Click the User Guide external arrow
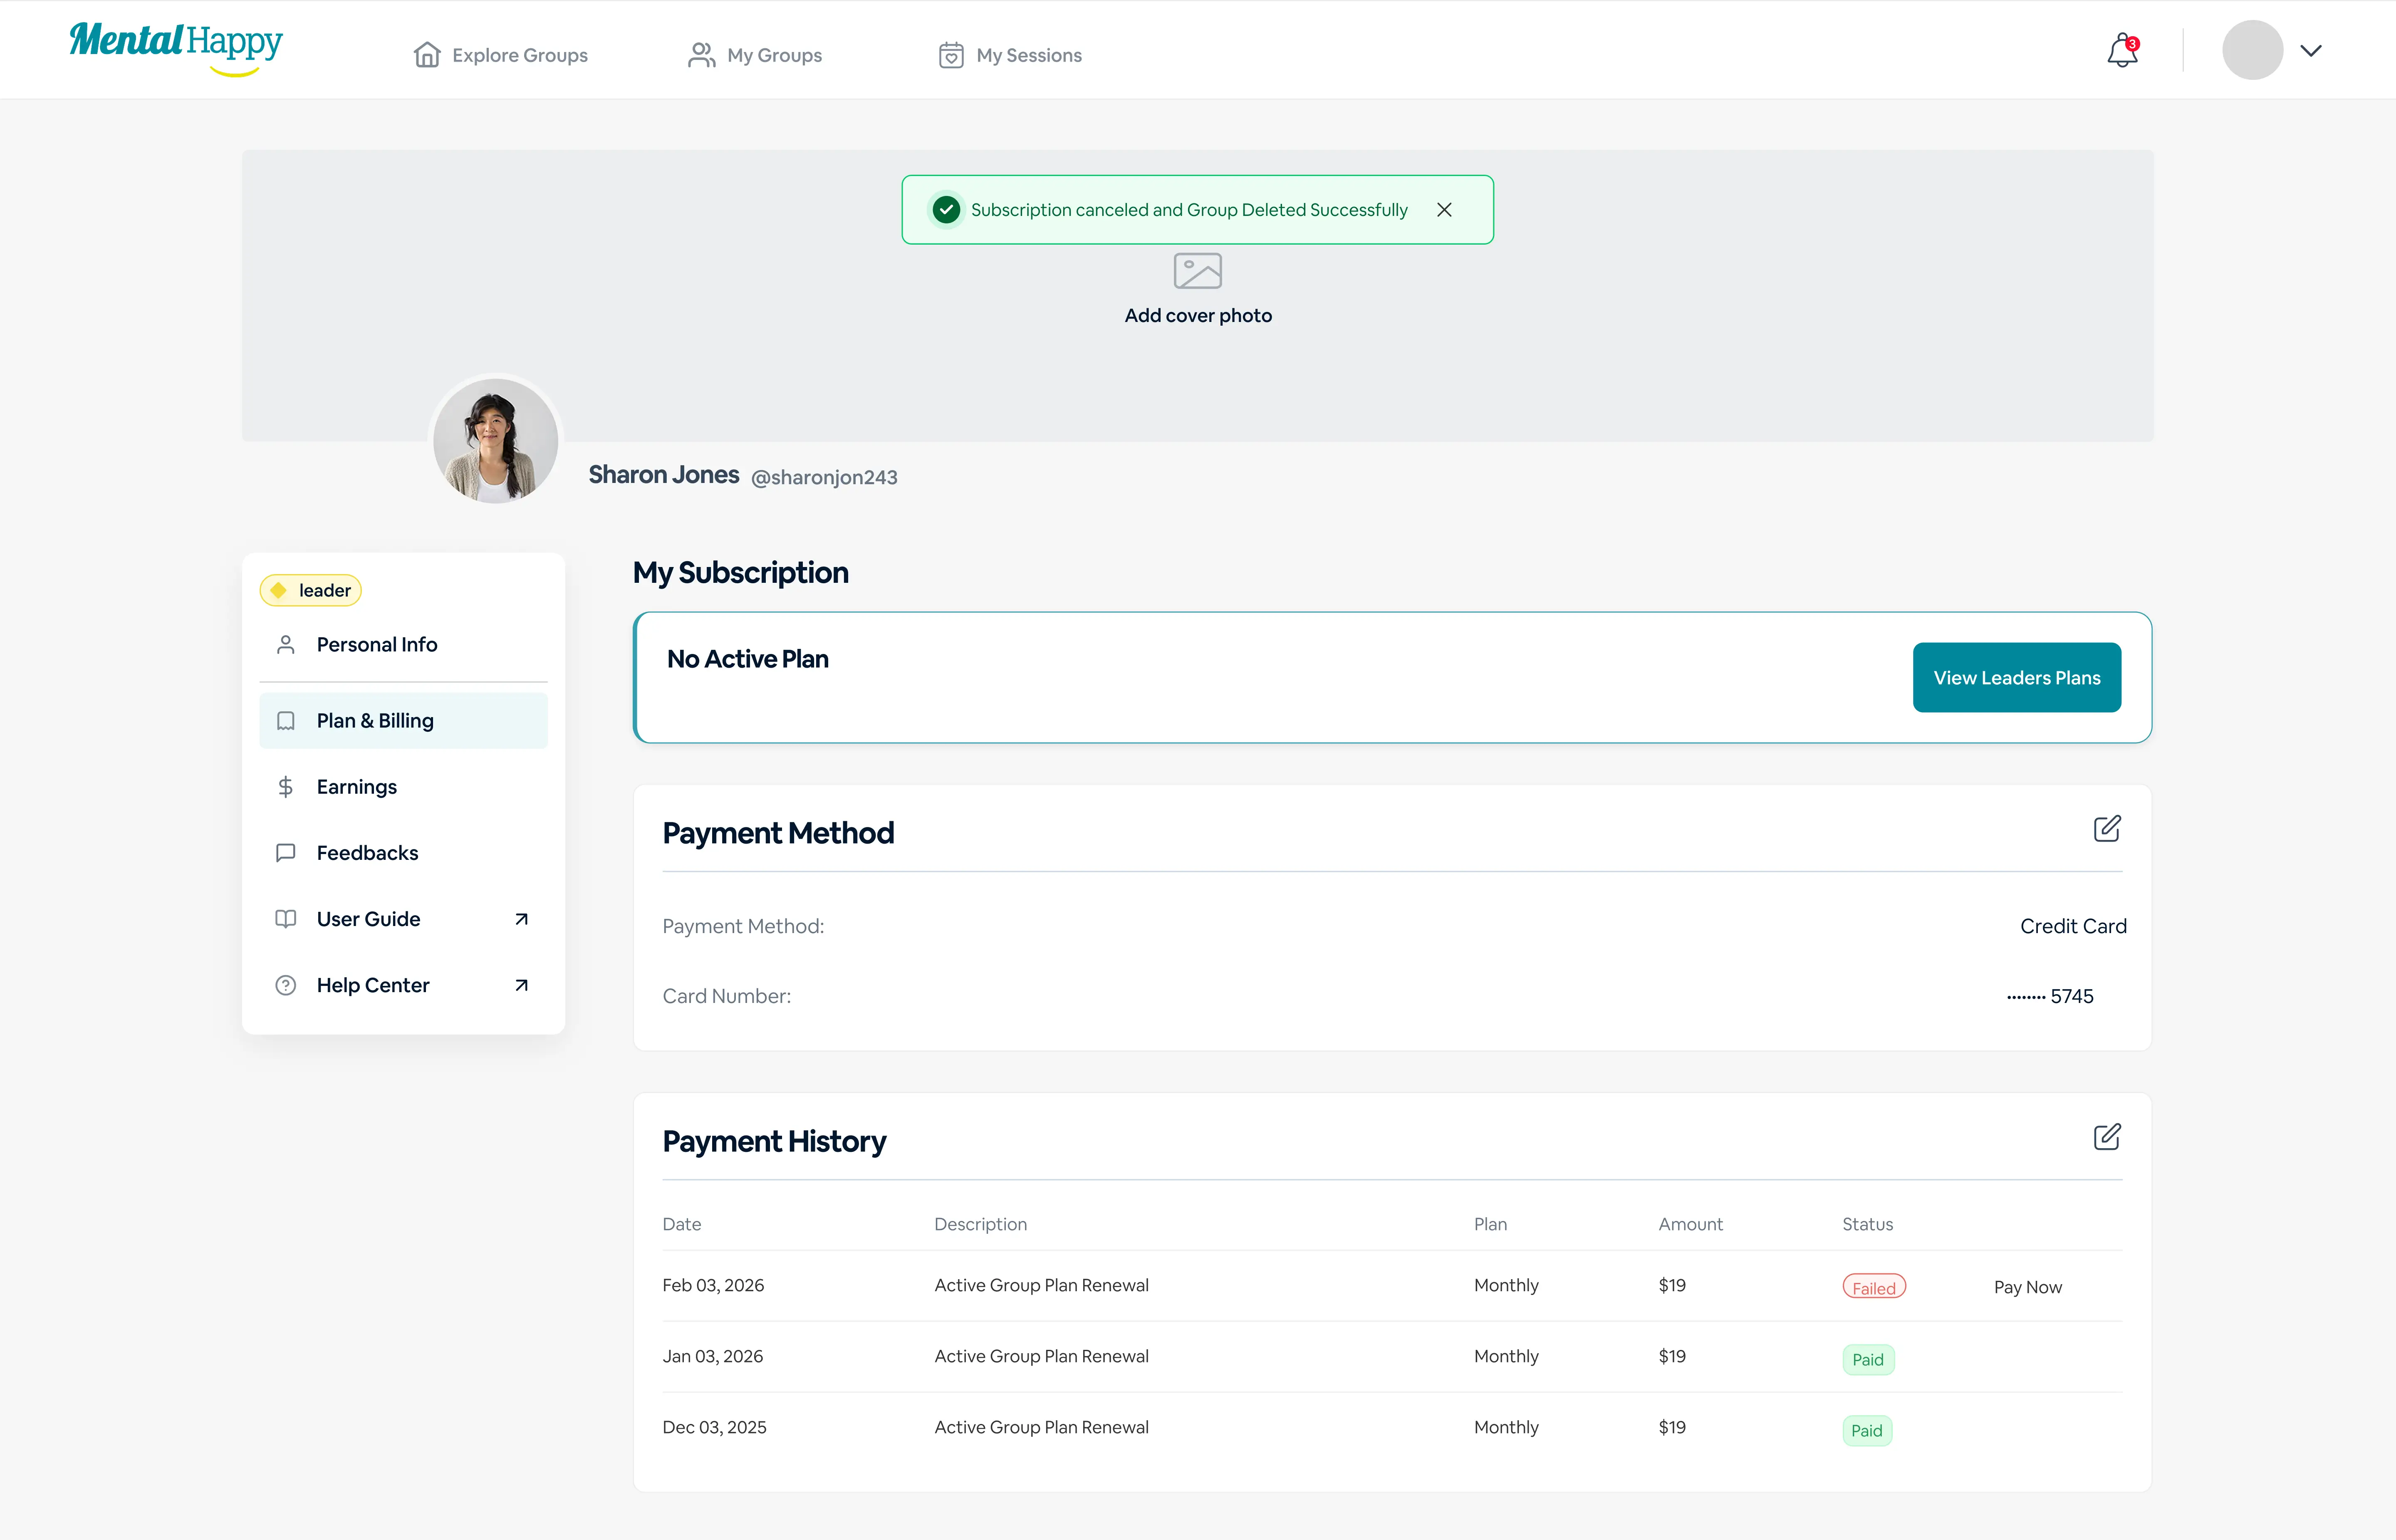 tap(521, 919)
